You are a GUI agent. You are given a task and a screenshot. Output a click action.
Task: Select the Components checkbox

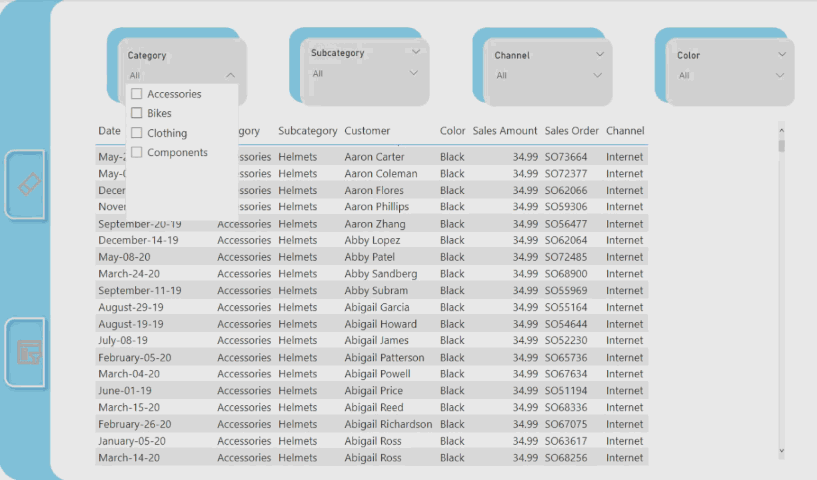click(137, 152)
